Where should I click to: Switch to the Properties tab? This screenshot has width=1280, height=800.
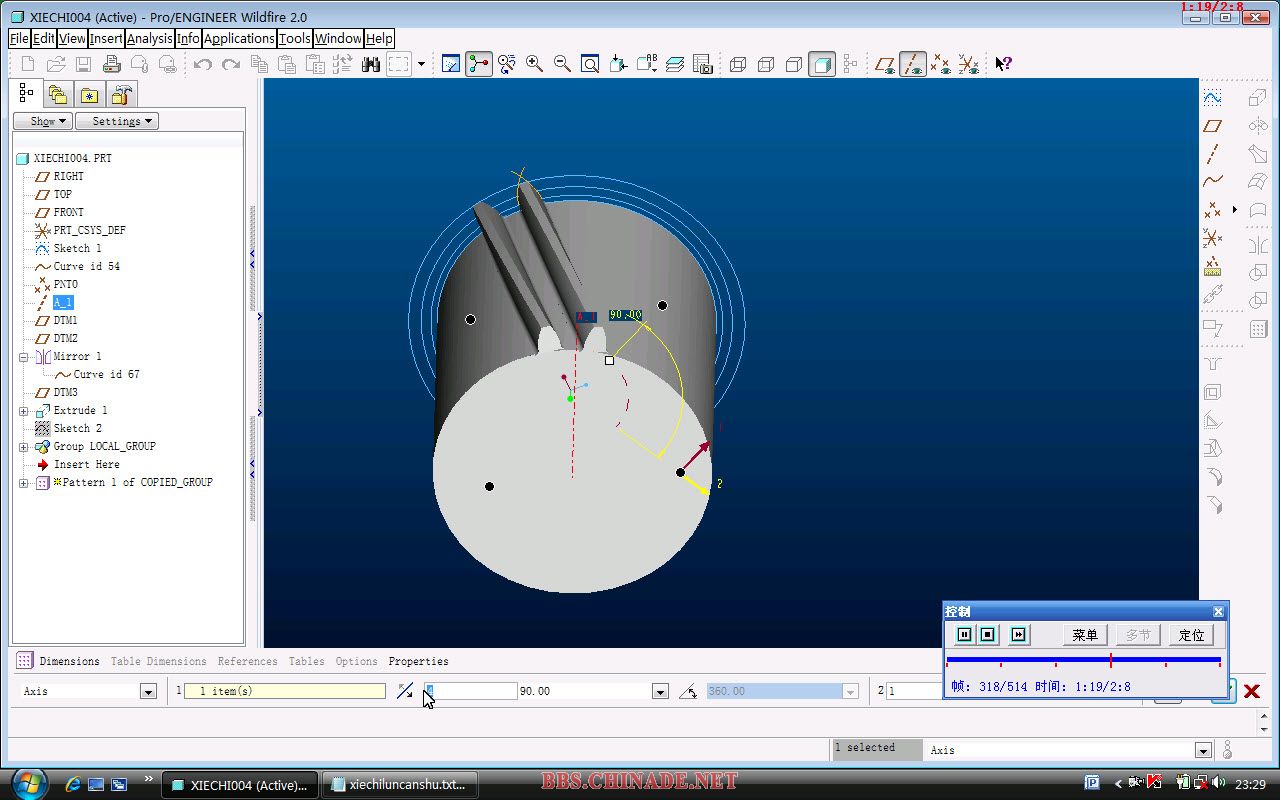[x=418, y=661]
